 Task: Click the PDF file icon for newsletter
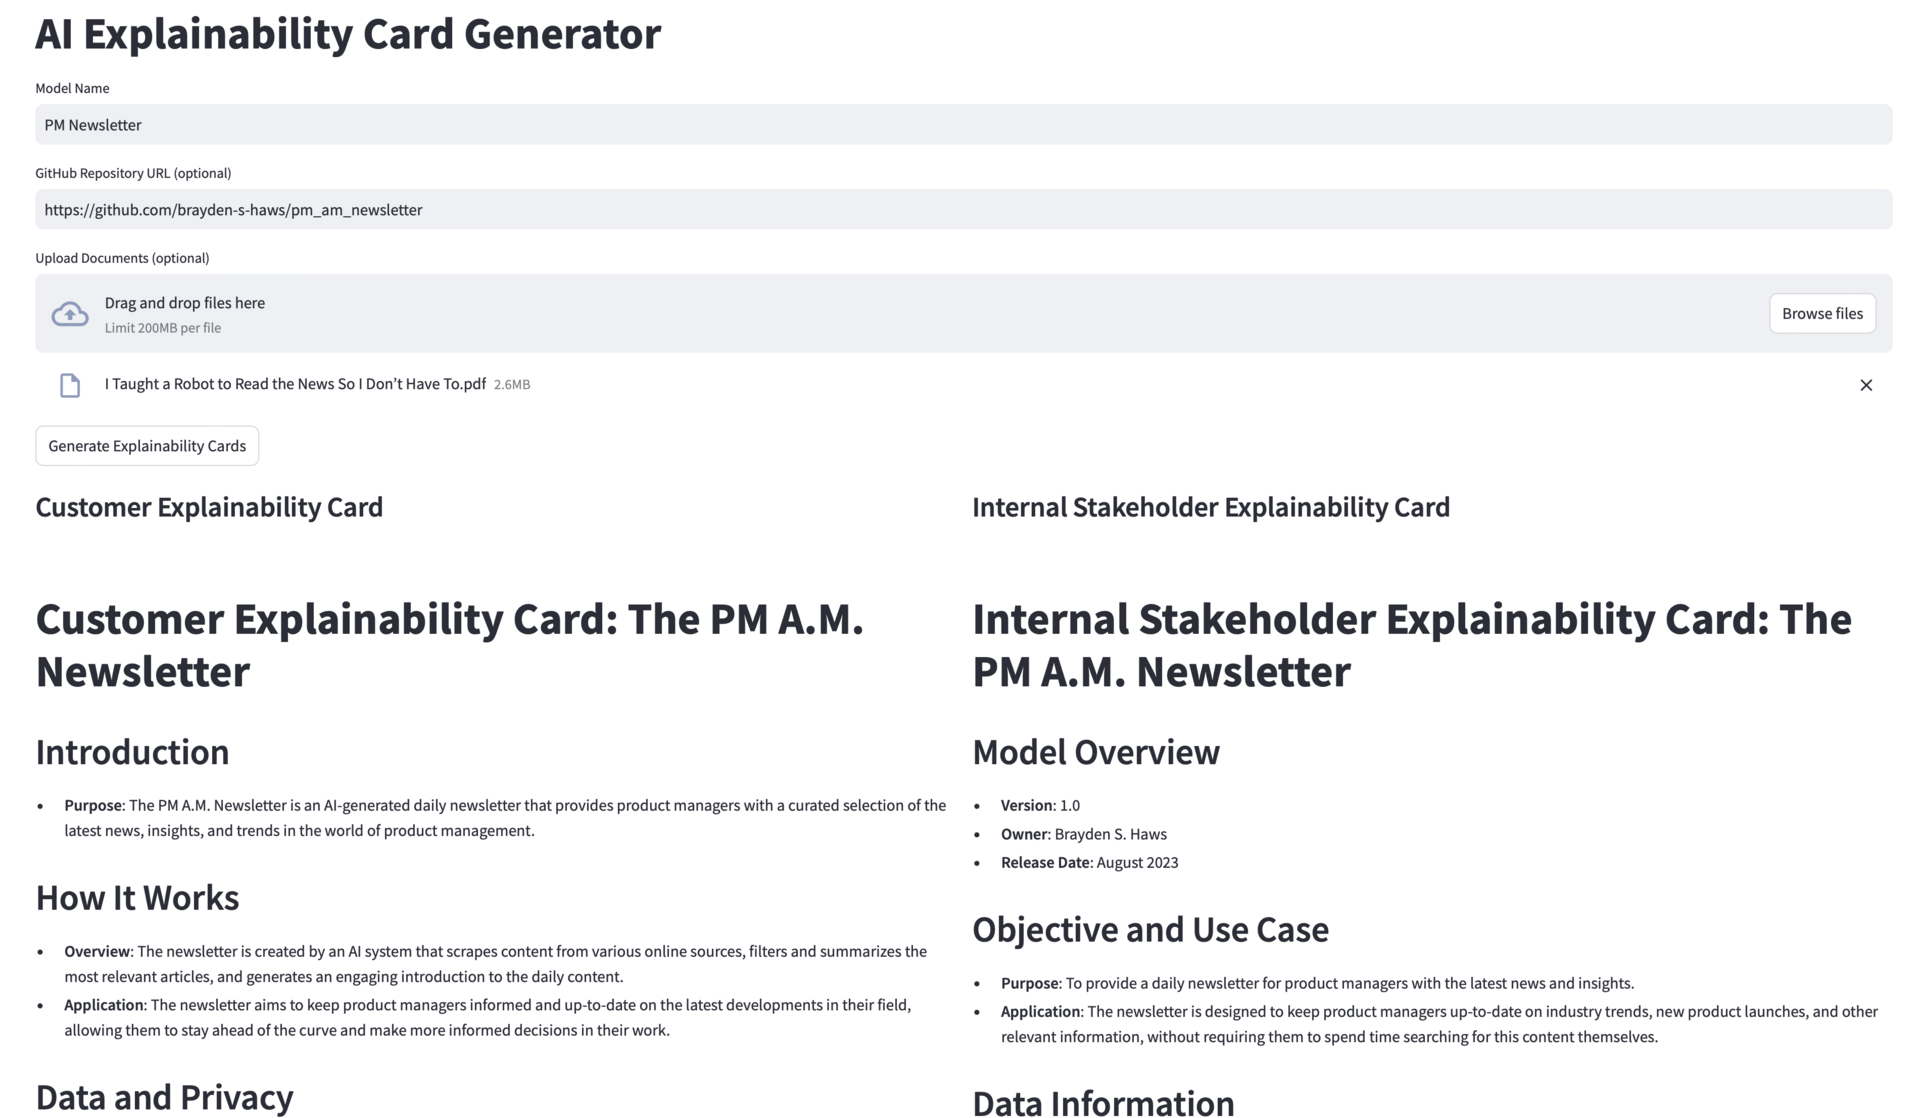point(71,385)
